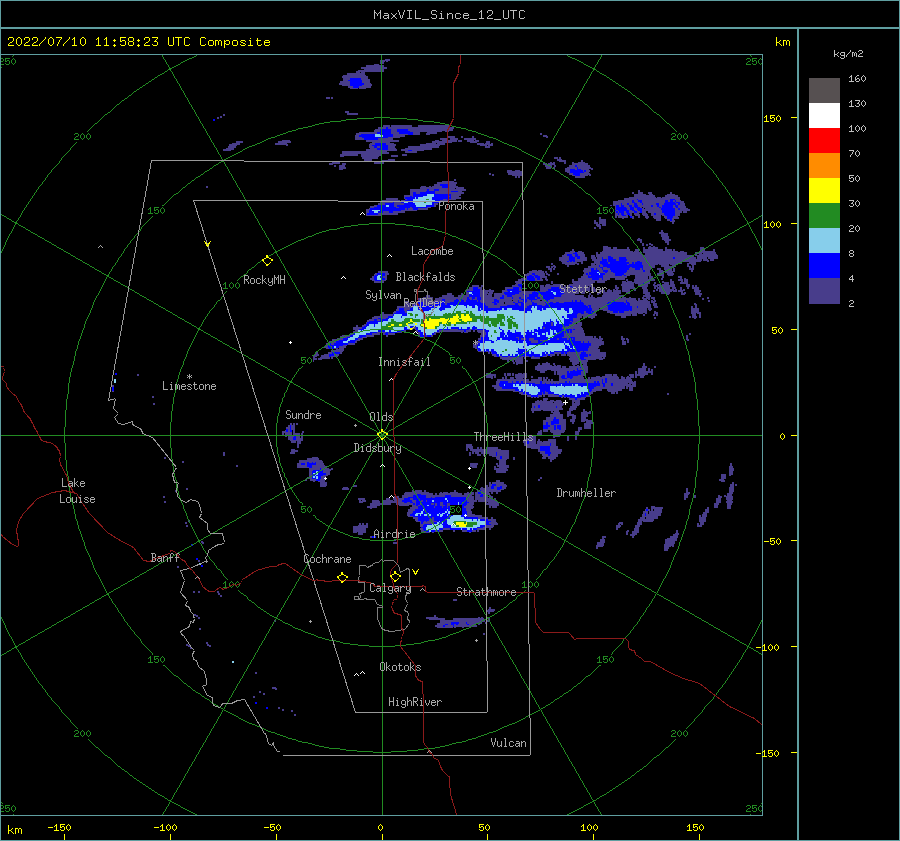Click the 2022/07/10 11:58:23 UTC Composite timestamp

(x=138, y=42)
